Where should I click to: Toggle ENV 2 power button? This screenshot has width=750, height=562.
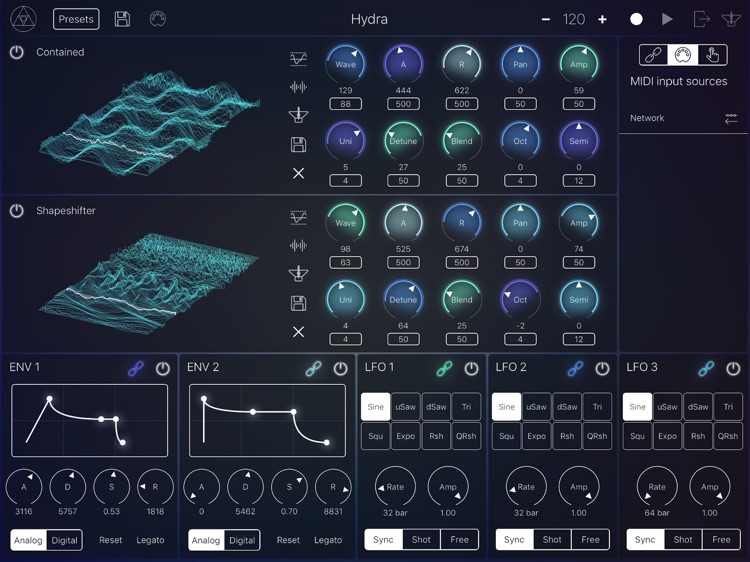coord(341,368)
